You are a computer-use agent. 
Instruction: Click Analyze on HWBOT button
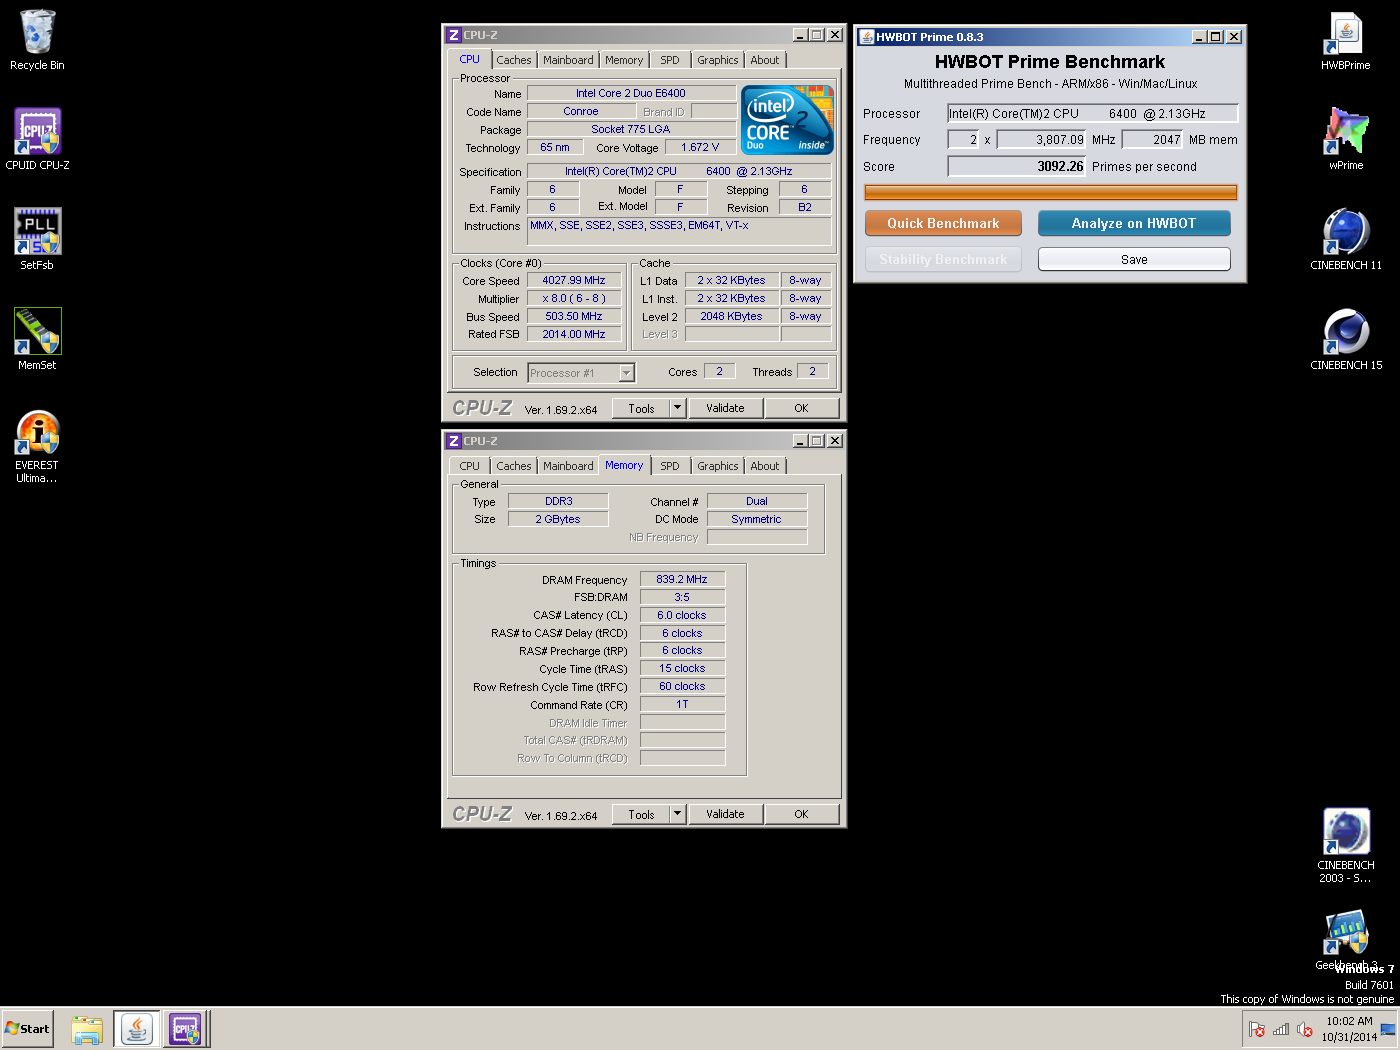(x=1134, y=223)
